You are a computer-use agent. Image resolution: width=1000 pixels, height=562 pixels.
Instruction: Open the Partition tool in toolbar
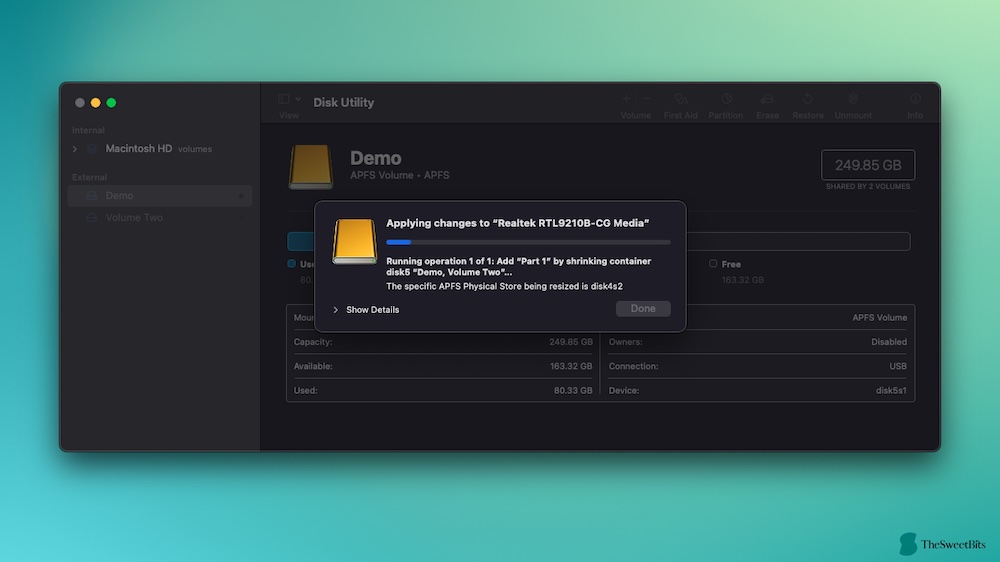[726, 100]
